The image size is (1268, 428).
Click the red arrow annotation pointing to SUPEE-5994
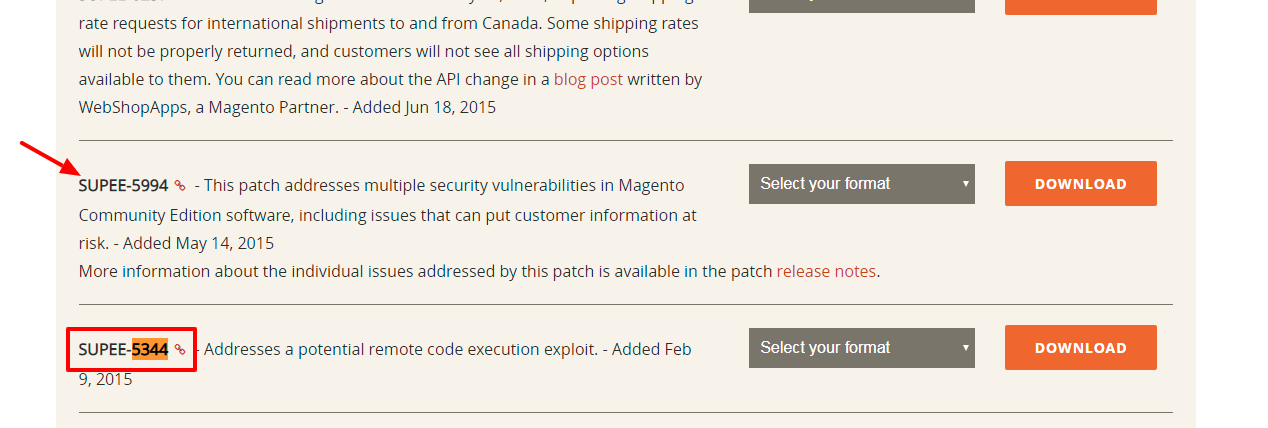48,157
